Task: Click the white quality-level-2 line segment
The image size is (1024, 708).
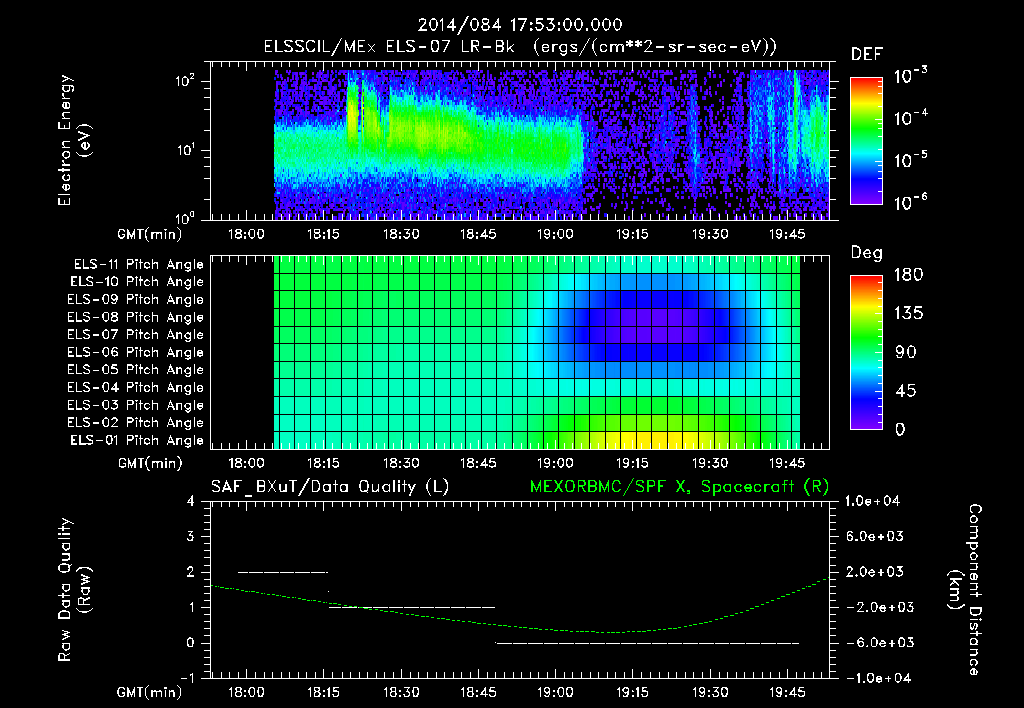Action: coord(283,572)
